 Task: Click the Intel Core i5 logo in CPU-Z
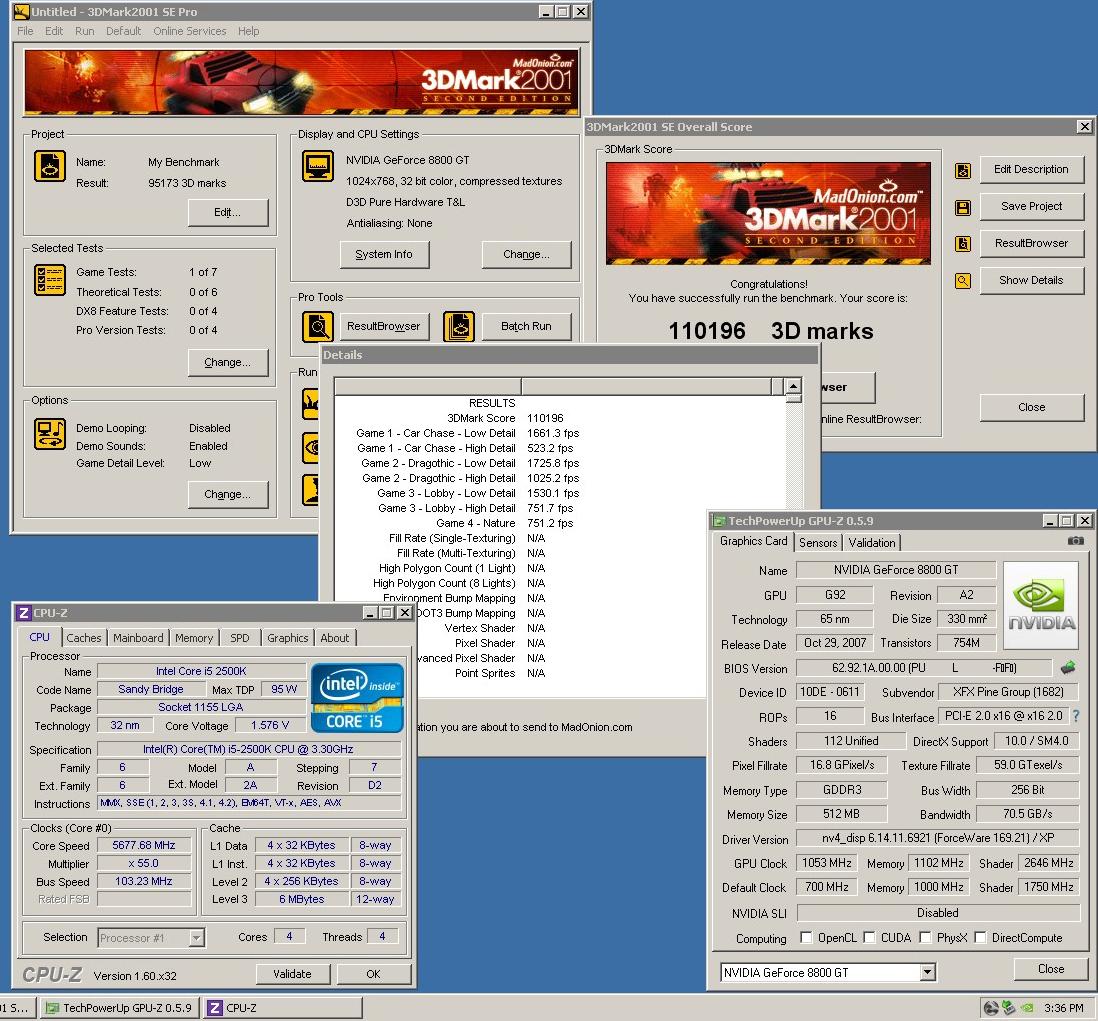[357, 697]
